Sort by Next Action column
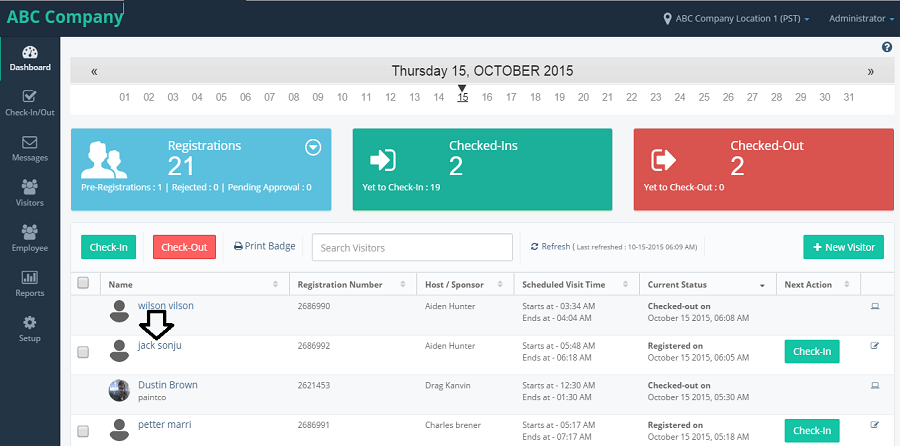900x446 pixels. pyautogui.click(x=818, y=284)
